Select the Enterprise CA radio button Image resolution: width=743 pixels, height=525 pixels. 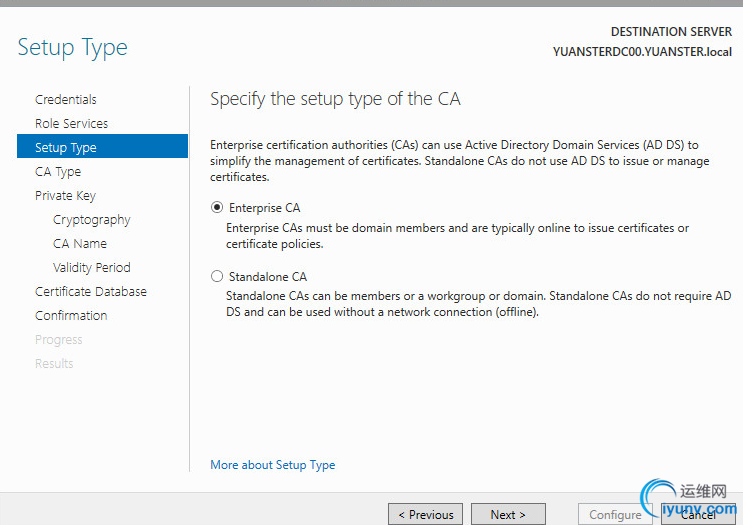217,208
